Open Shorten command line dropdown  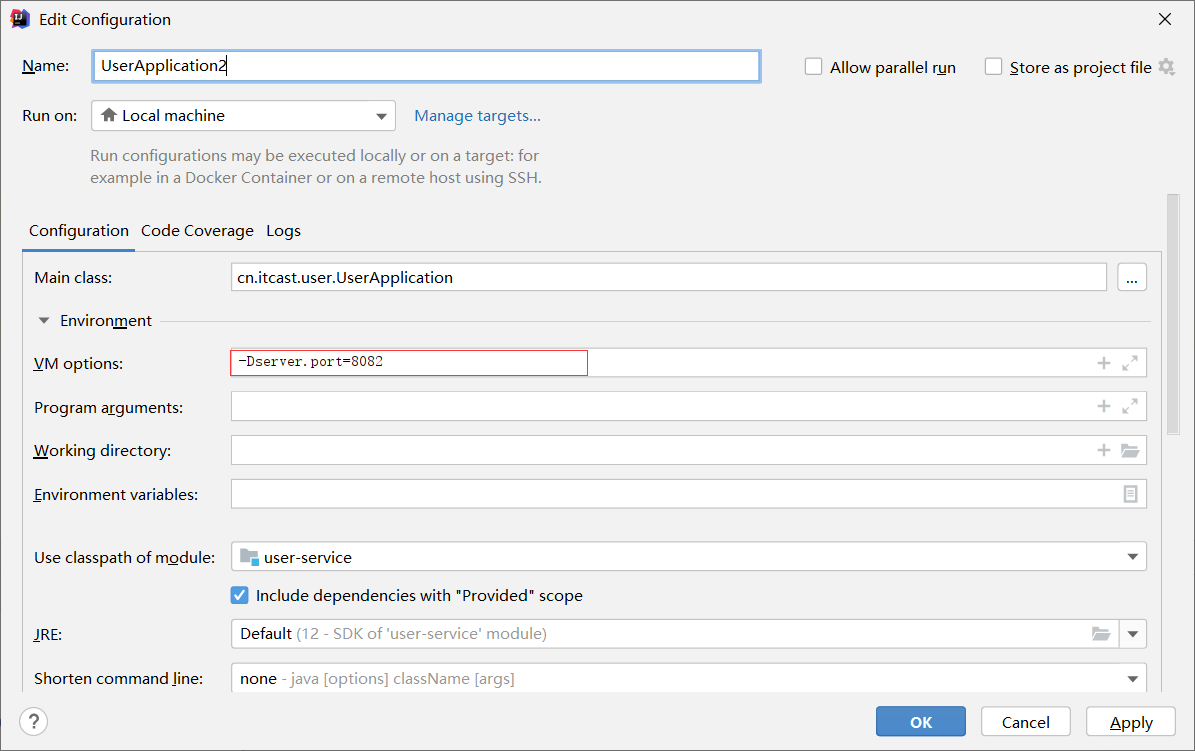(x=689, y=678)
